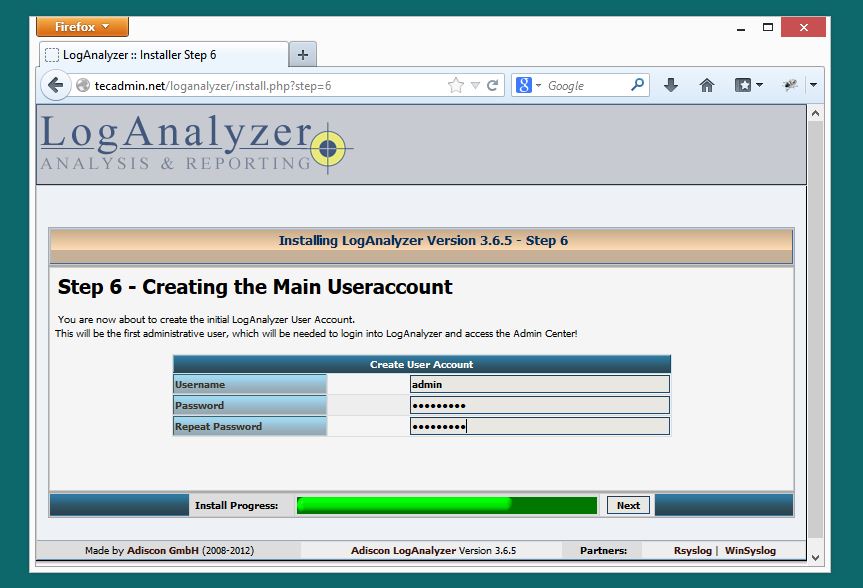Open the Rsyslog partner link
Screen dimensions: 863x588
click(x=692, y=550)
